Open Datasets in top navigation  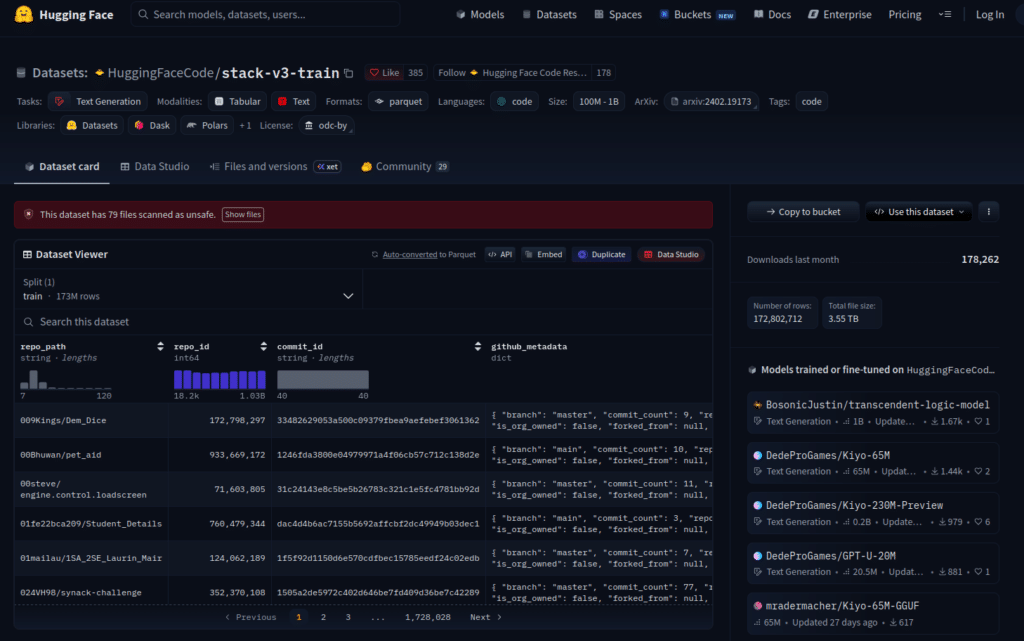549,14
